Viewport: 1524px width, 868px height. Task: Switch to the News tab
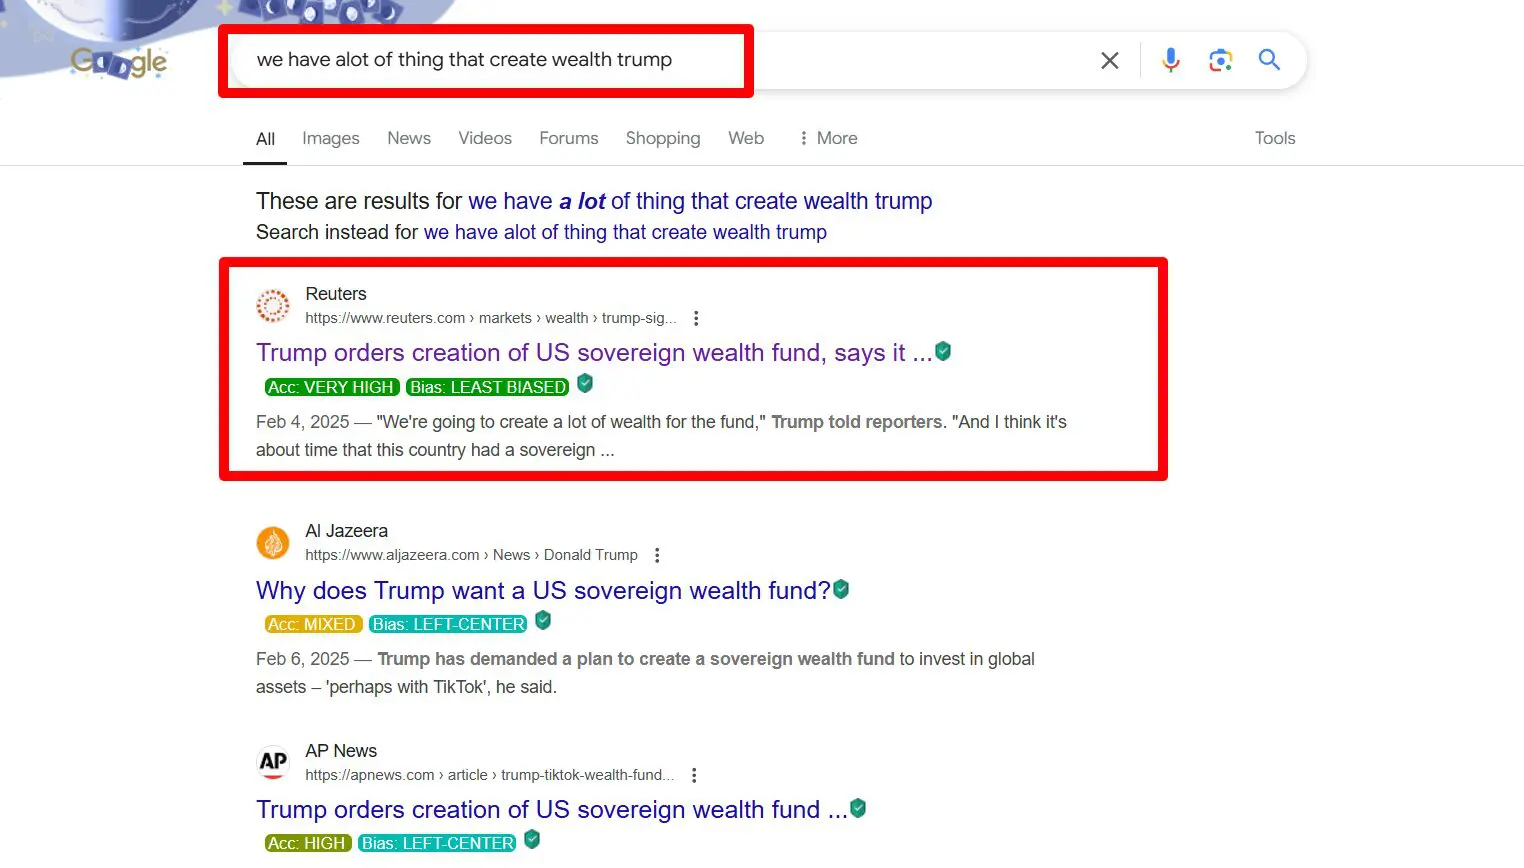409,138
